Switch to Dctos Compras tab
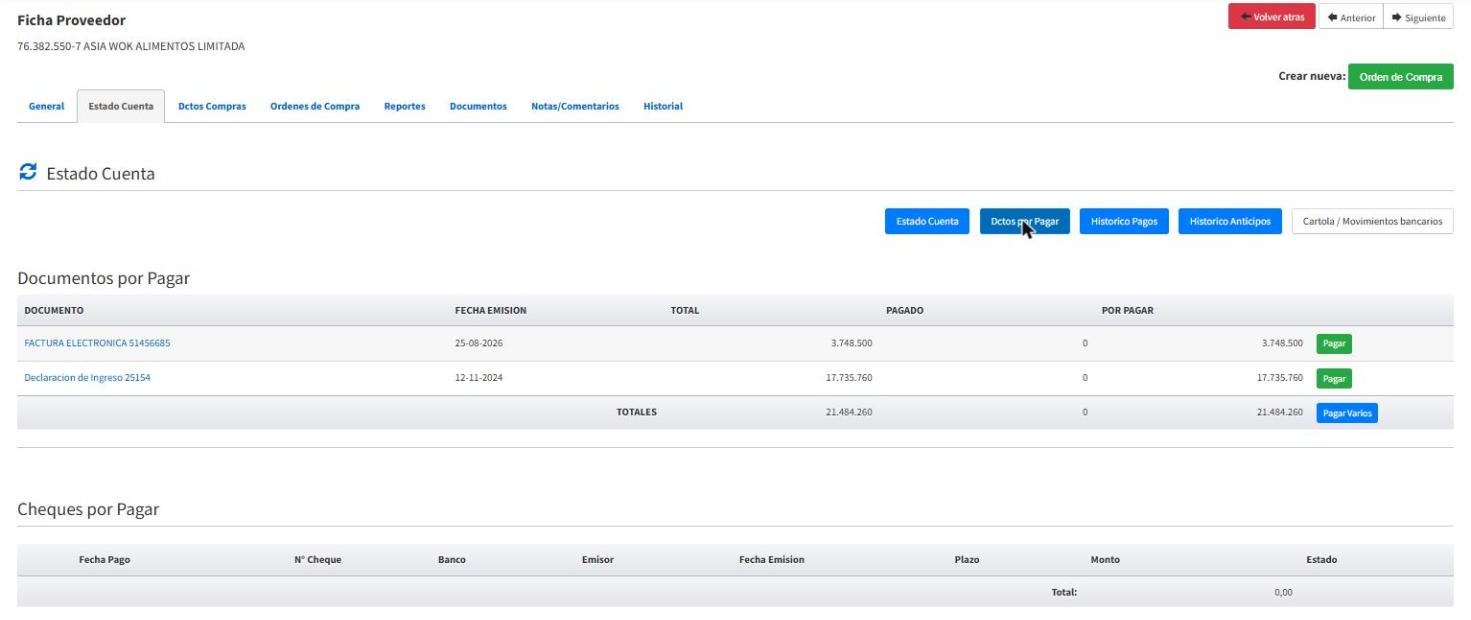 tap(212, 106)
